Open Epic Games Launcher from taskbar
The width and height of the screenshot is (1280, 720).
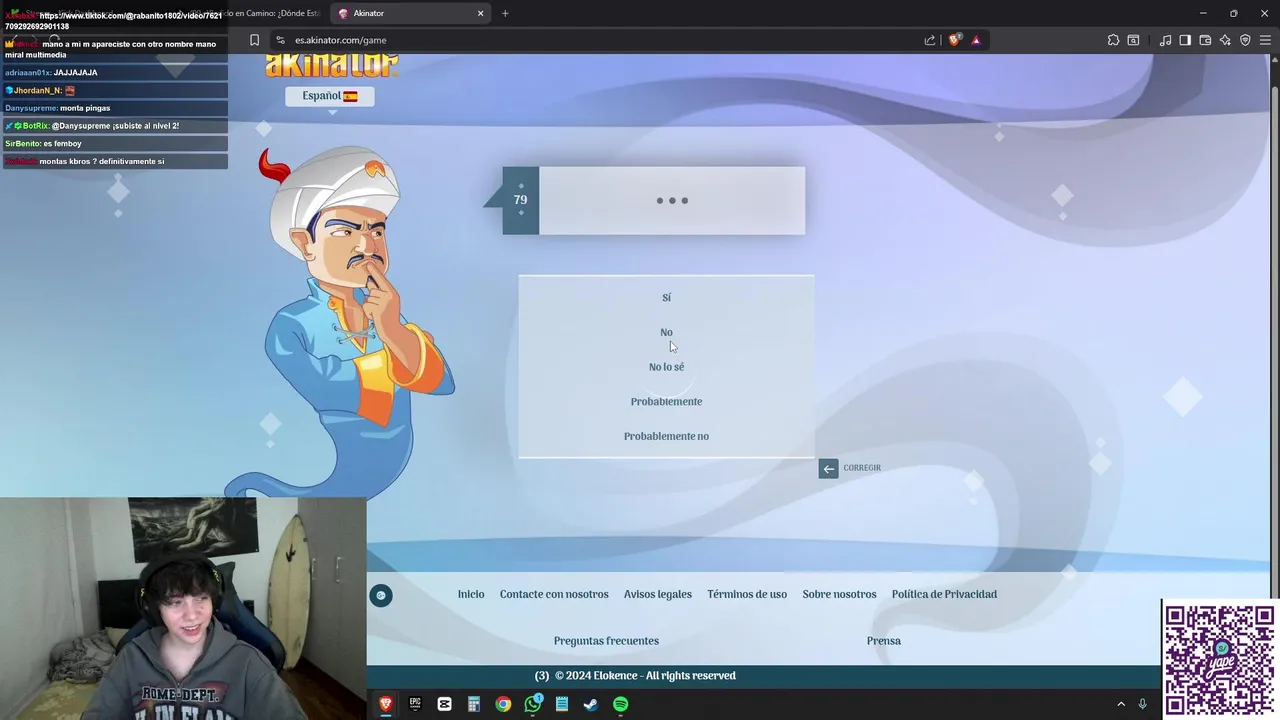click(x=415, y=704)
